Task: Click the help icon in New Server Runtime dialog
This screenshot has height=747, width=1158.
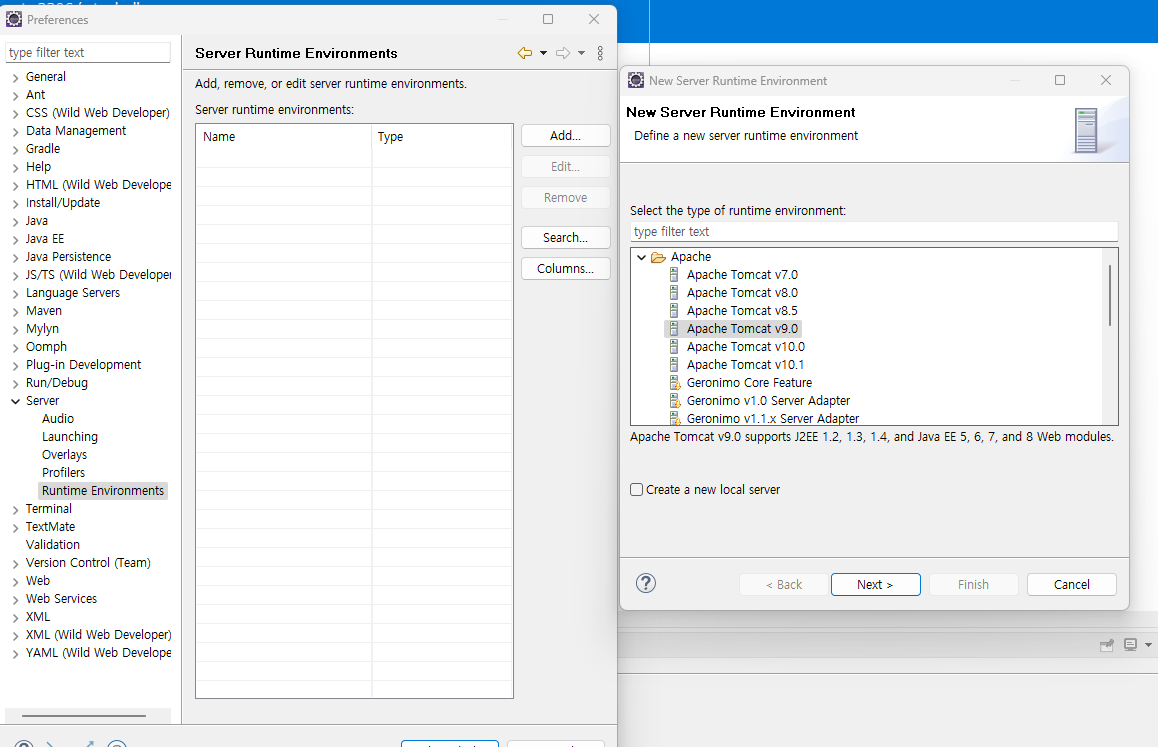Action: (645, 584)
